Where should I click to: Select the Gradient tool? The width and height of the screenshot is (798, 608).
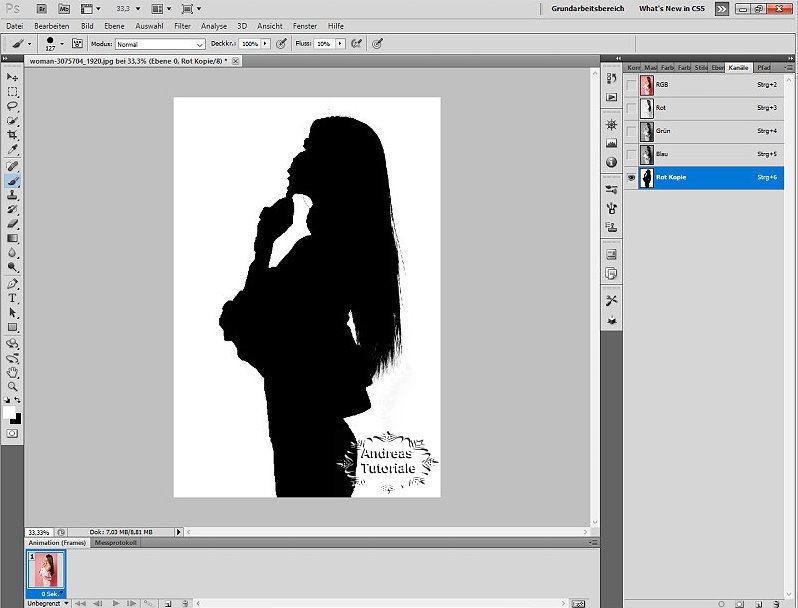12,238
